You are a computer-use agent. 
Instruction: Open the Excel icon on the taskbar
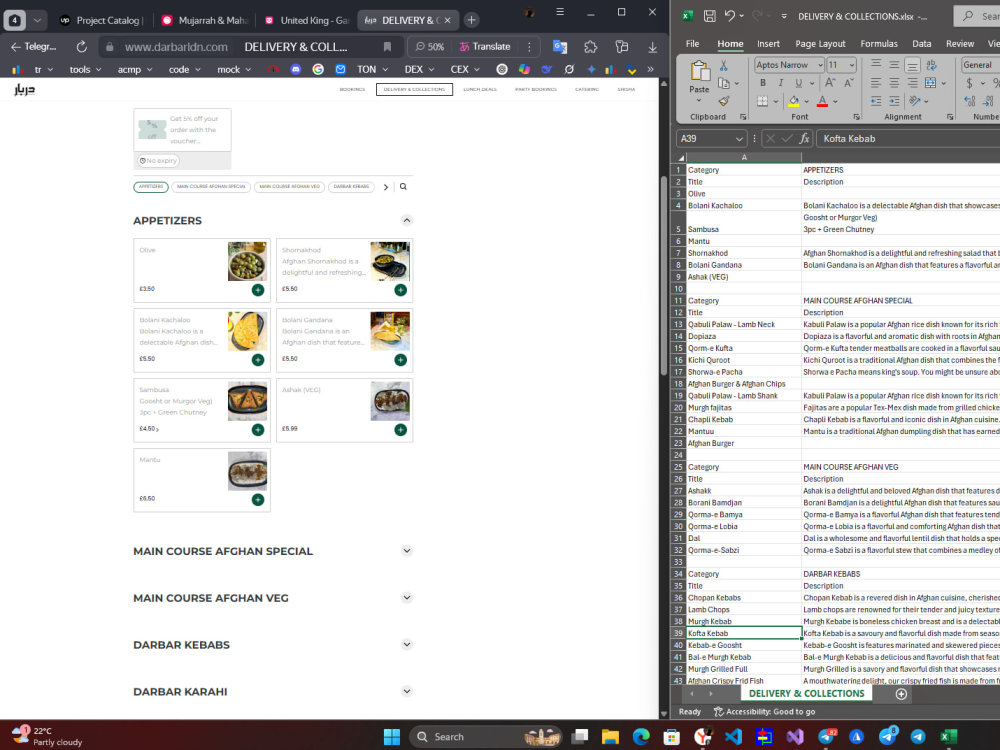(x=949, y=737)
